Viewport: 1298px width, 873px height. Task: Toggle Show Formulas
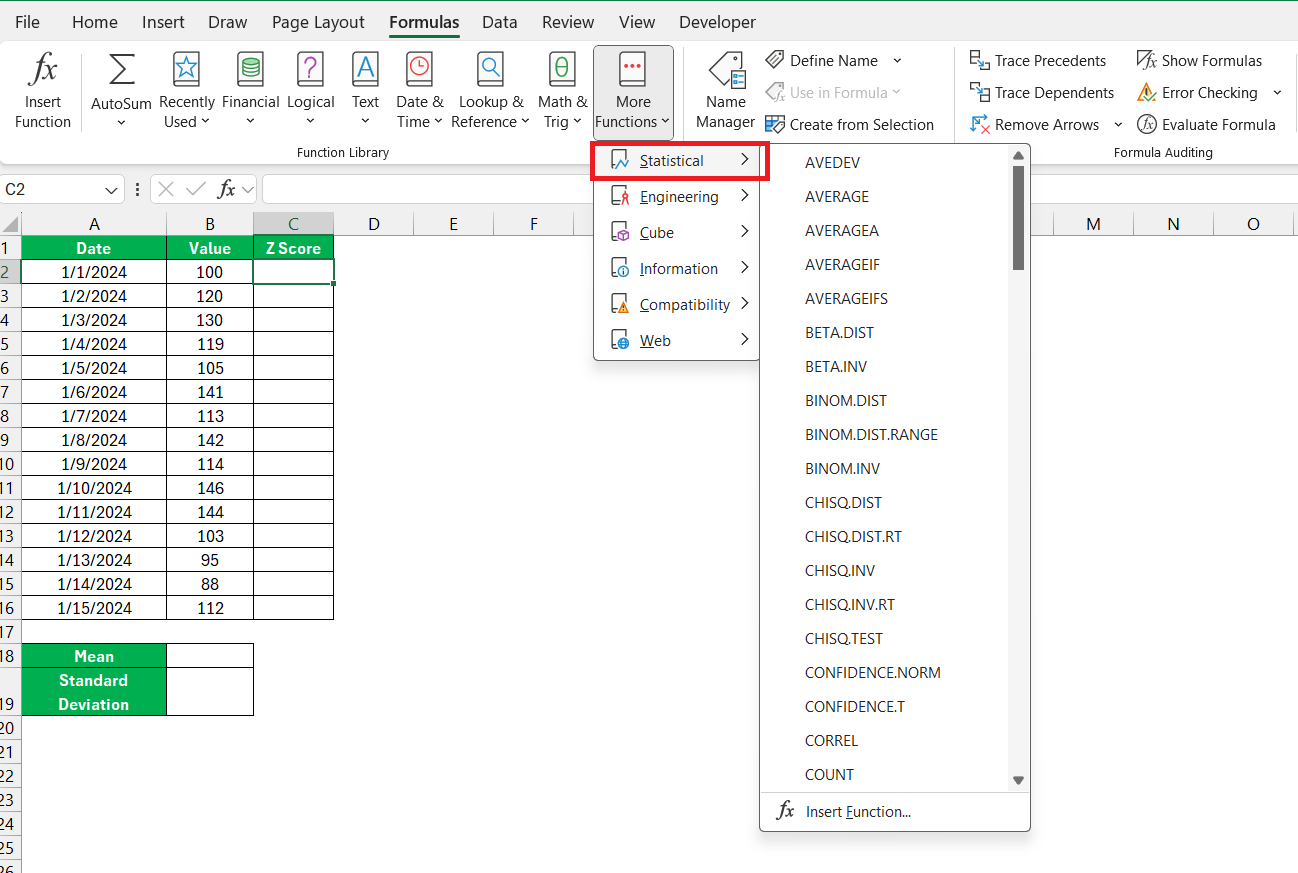pyautogui.click(x=1199, y=61)
